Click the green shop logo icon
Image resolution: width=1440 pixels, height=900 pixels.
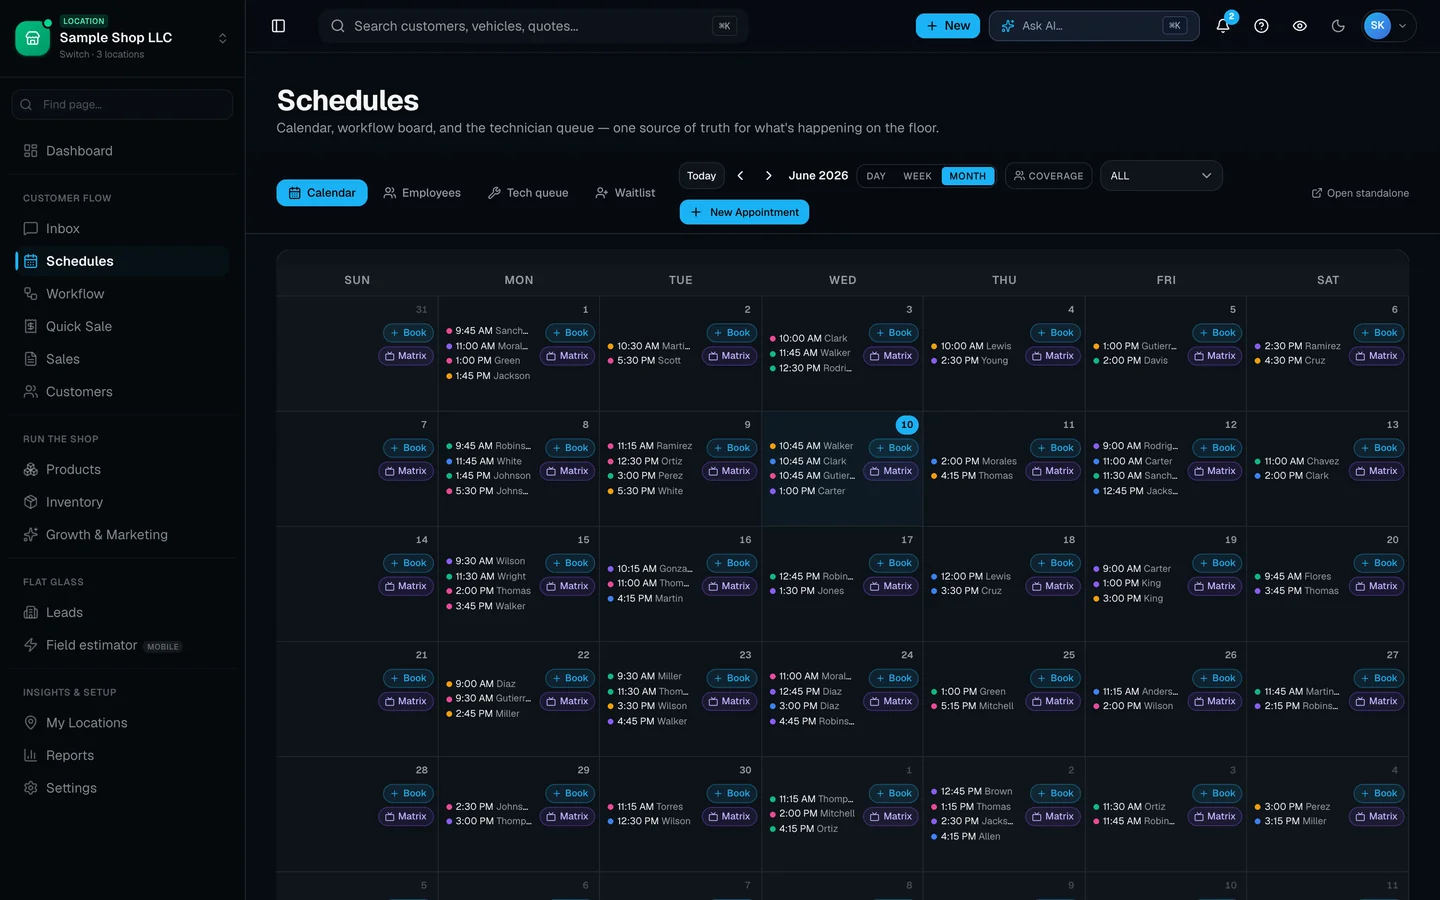(33, 38)
